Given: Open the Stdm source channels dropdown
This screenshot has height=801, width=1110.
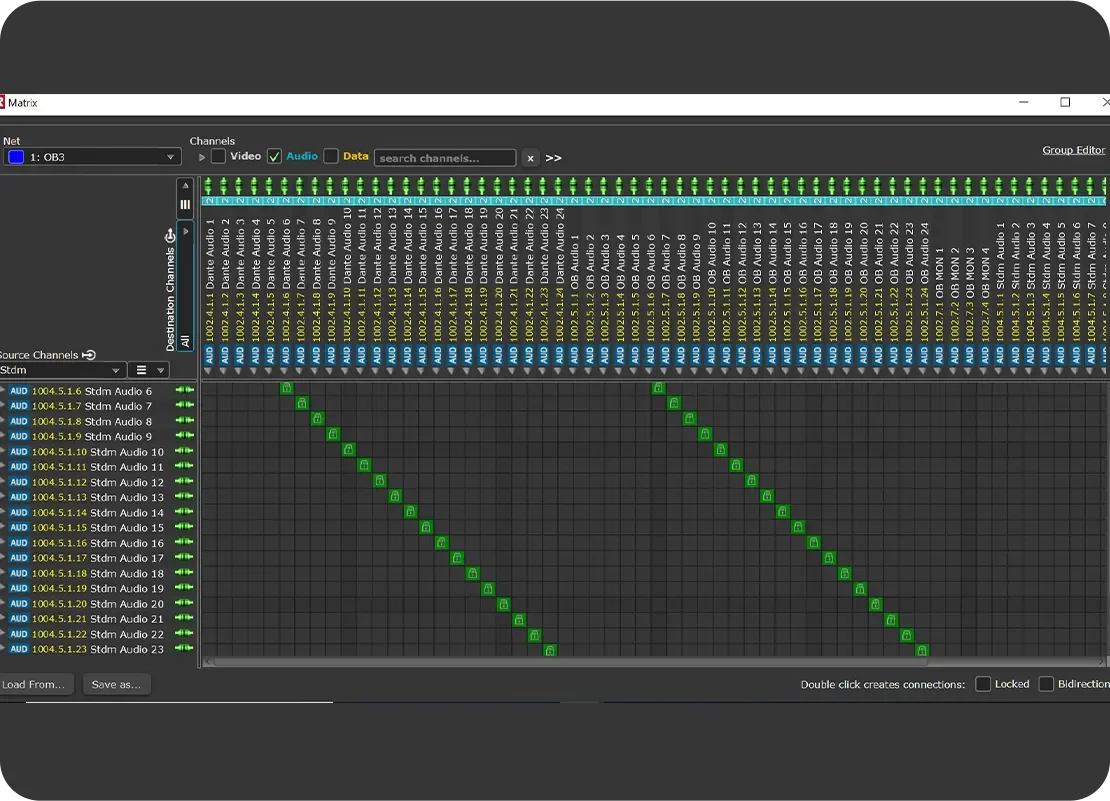Looking at the screenshot, I should point(62,370).
